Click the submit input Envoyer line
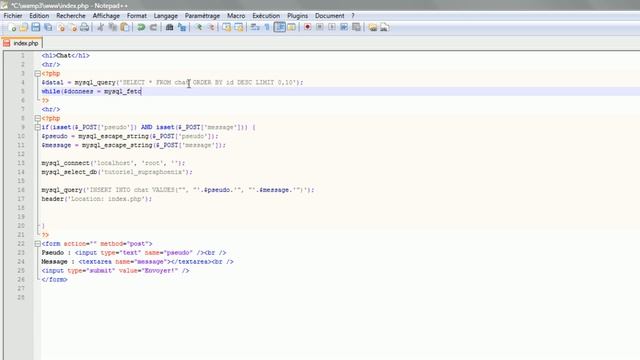 tap(115, 271)
